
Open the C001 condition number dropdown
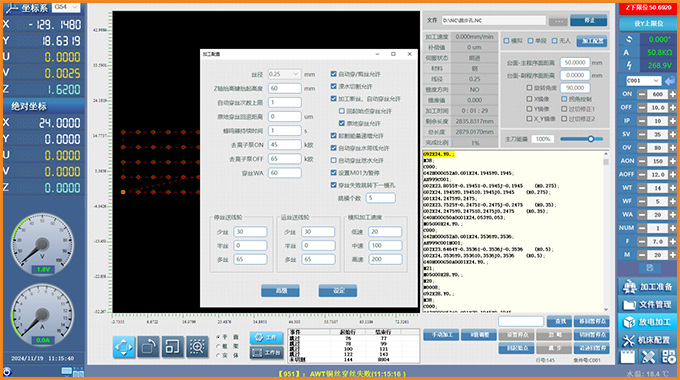(643, 81)
